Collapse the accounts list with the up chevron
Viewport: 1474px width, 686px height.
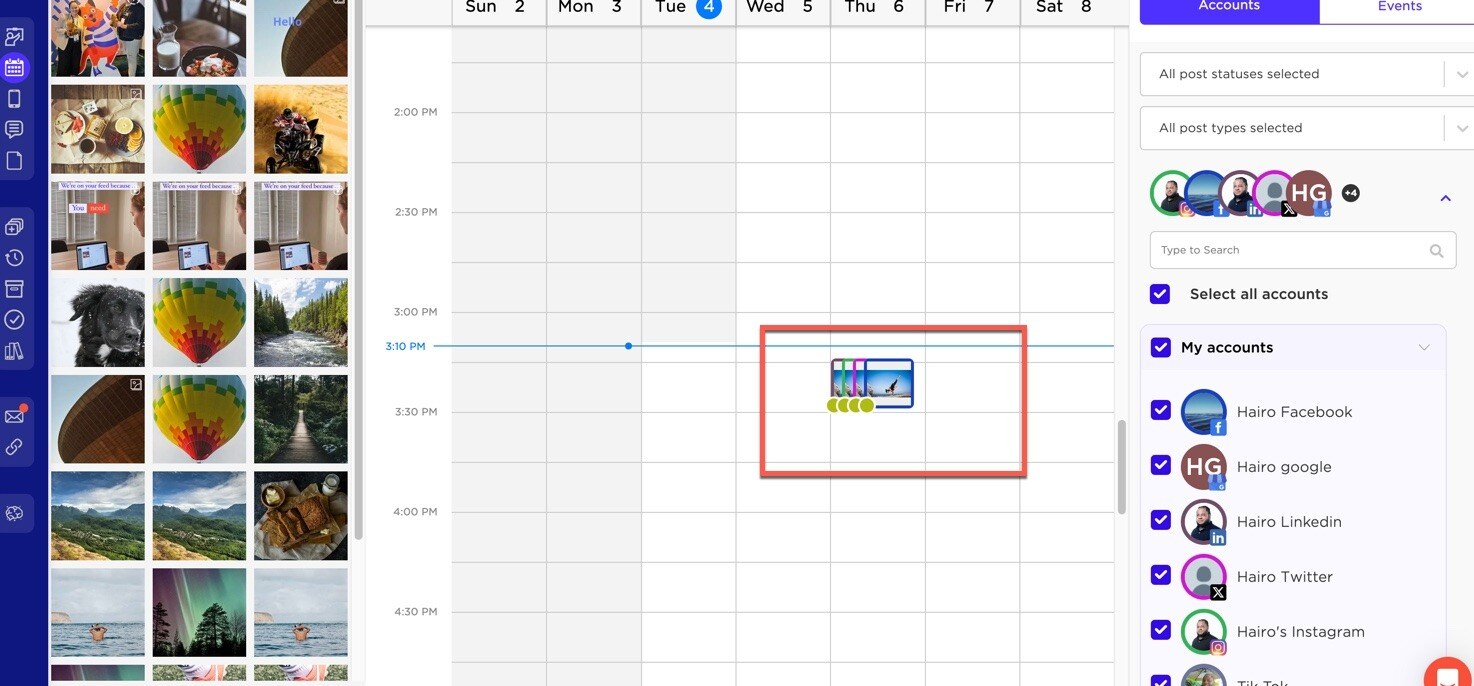(x=1445, y=198)
